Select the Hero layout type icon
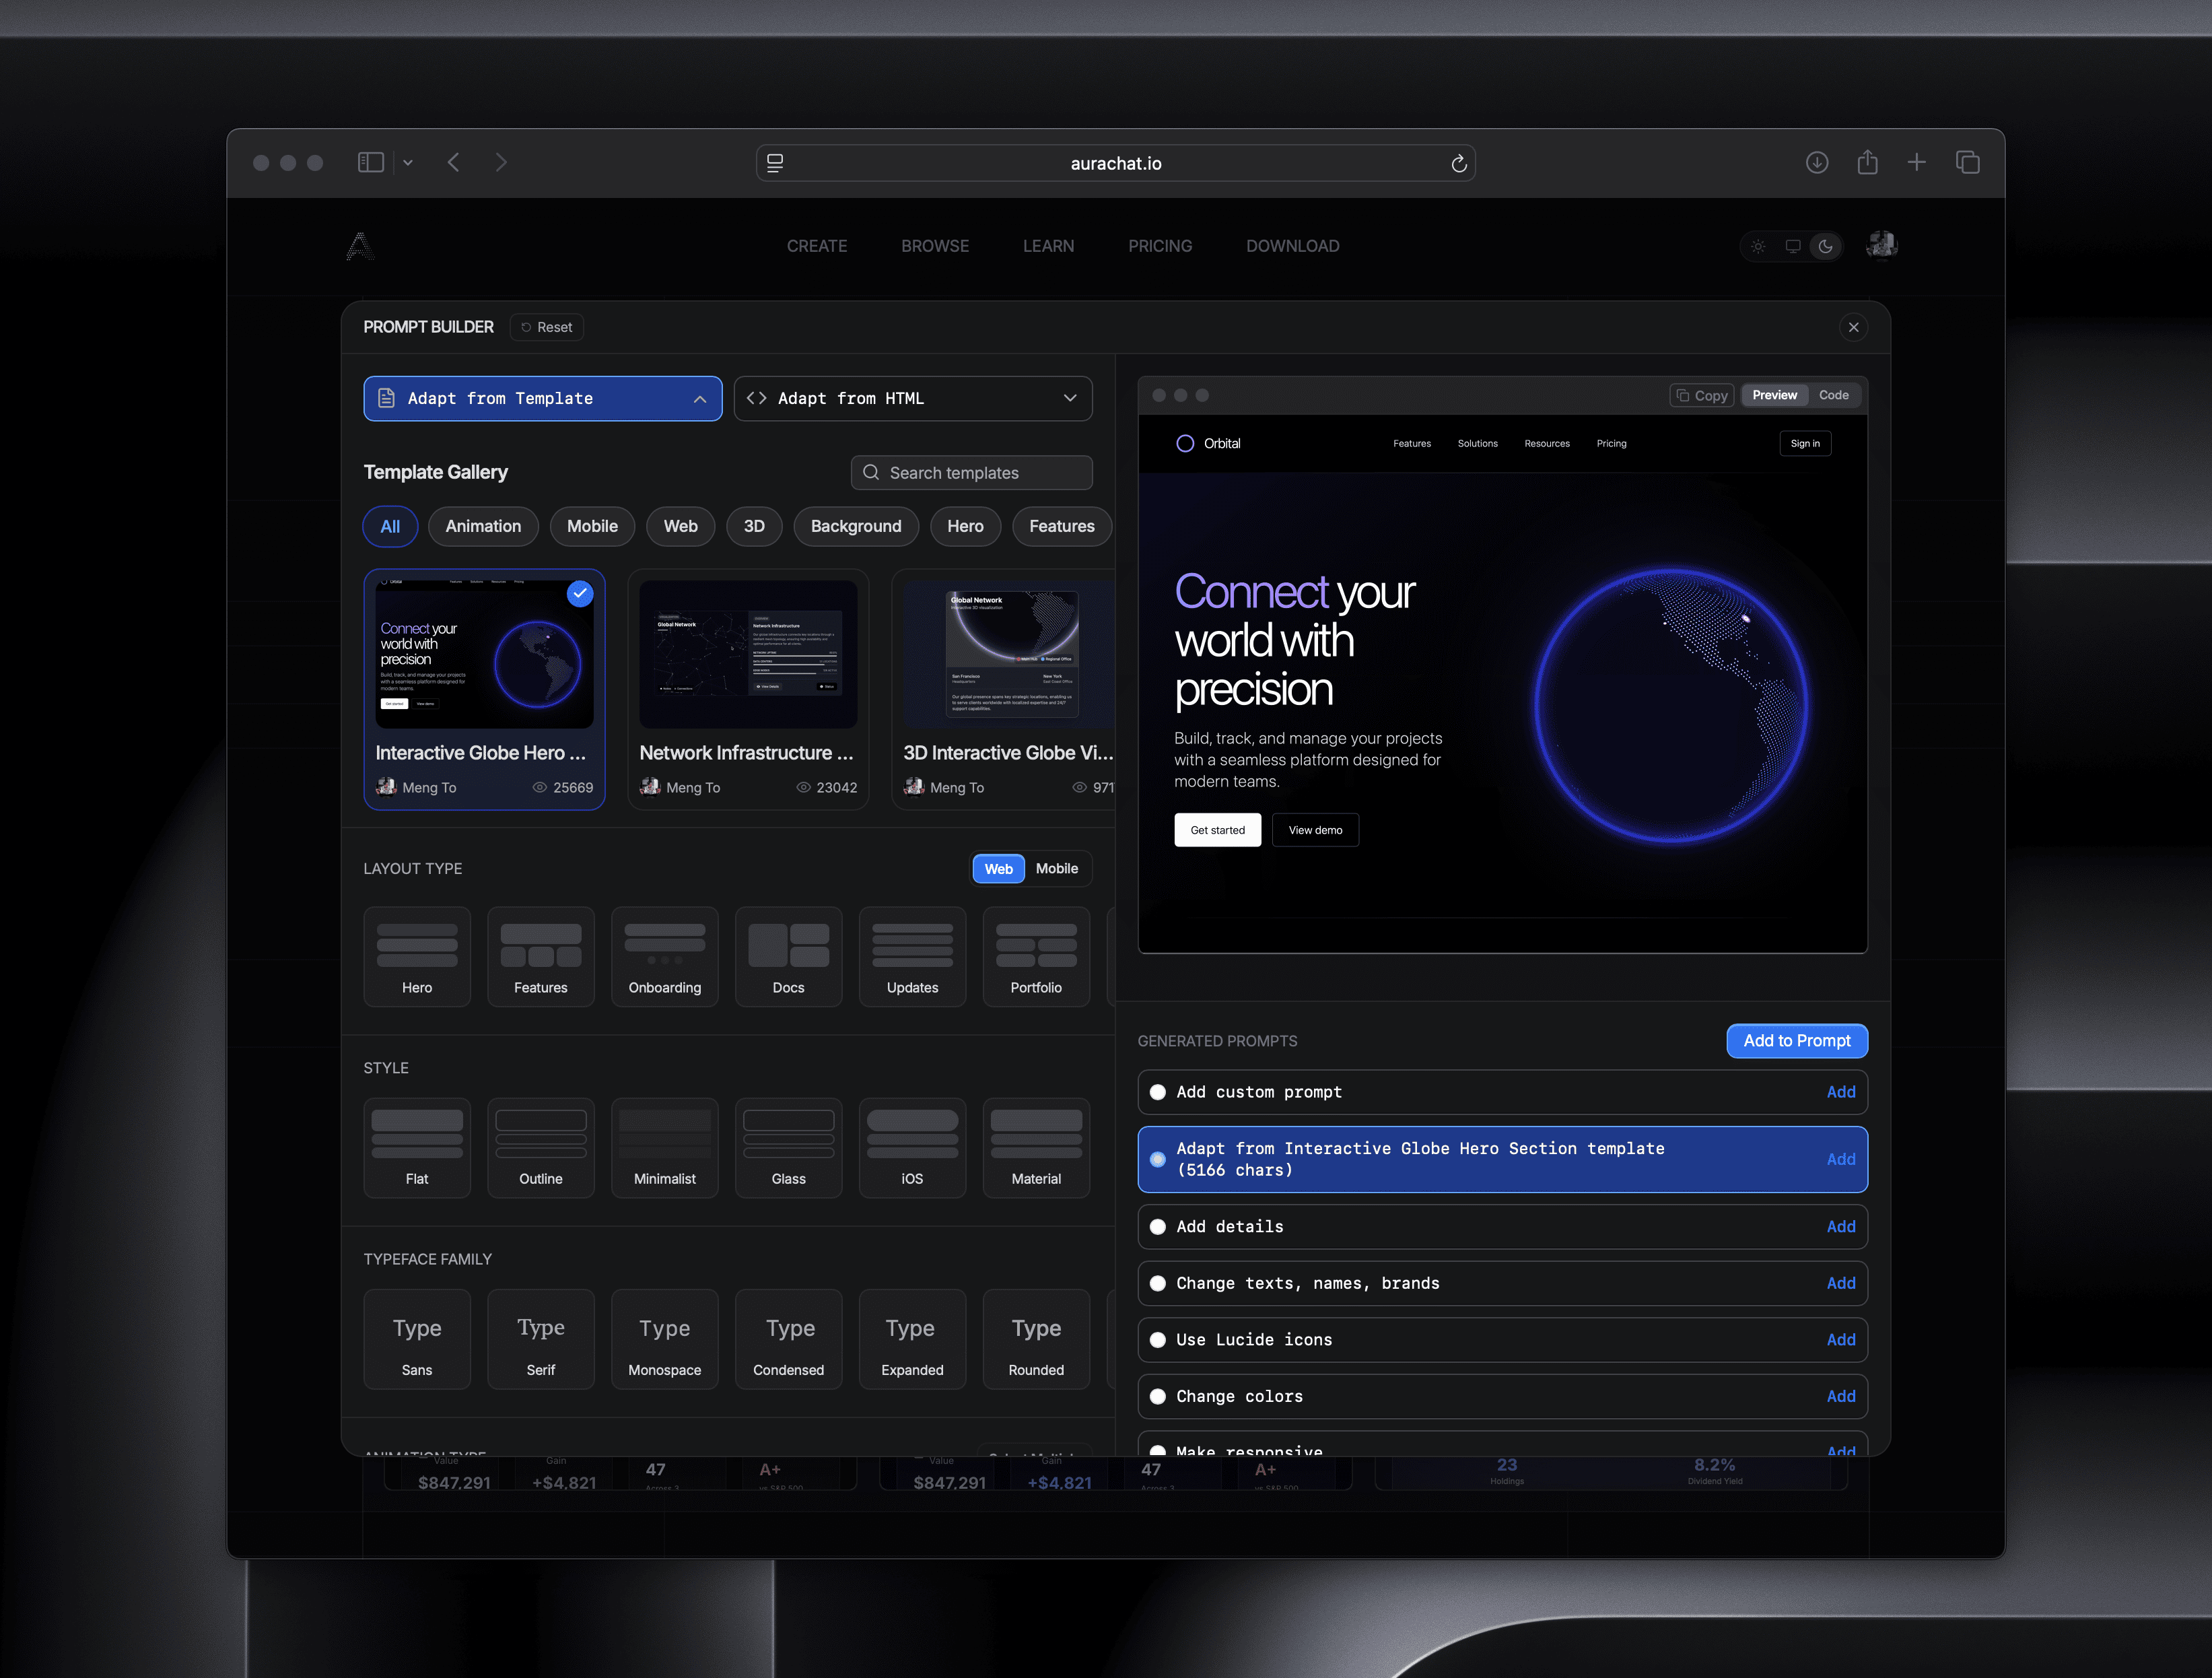The image size is (2212, 1678). (417, 957)
